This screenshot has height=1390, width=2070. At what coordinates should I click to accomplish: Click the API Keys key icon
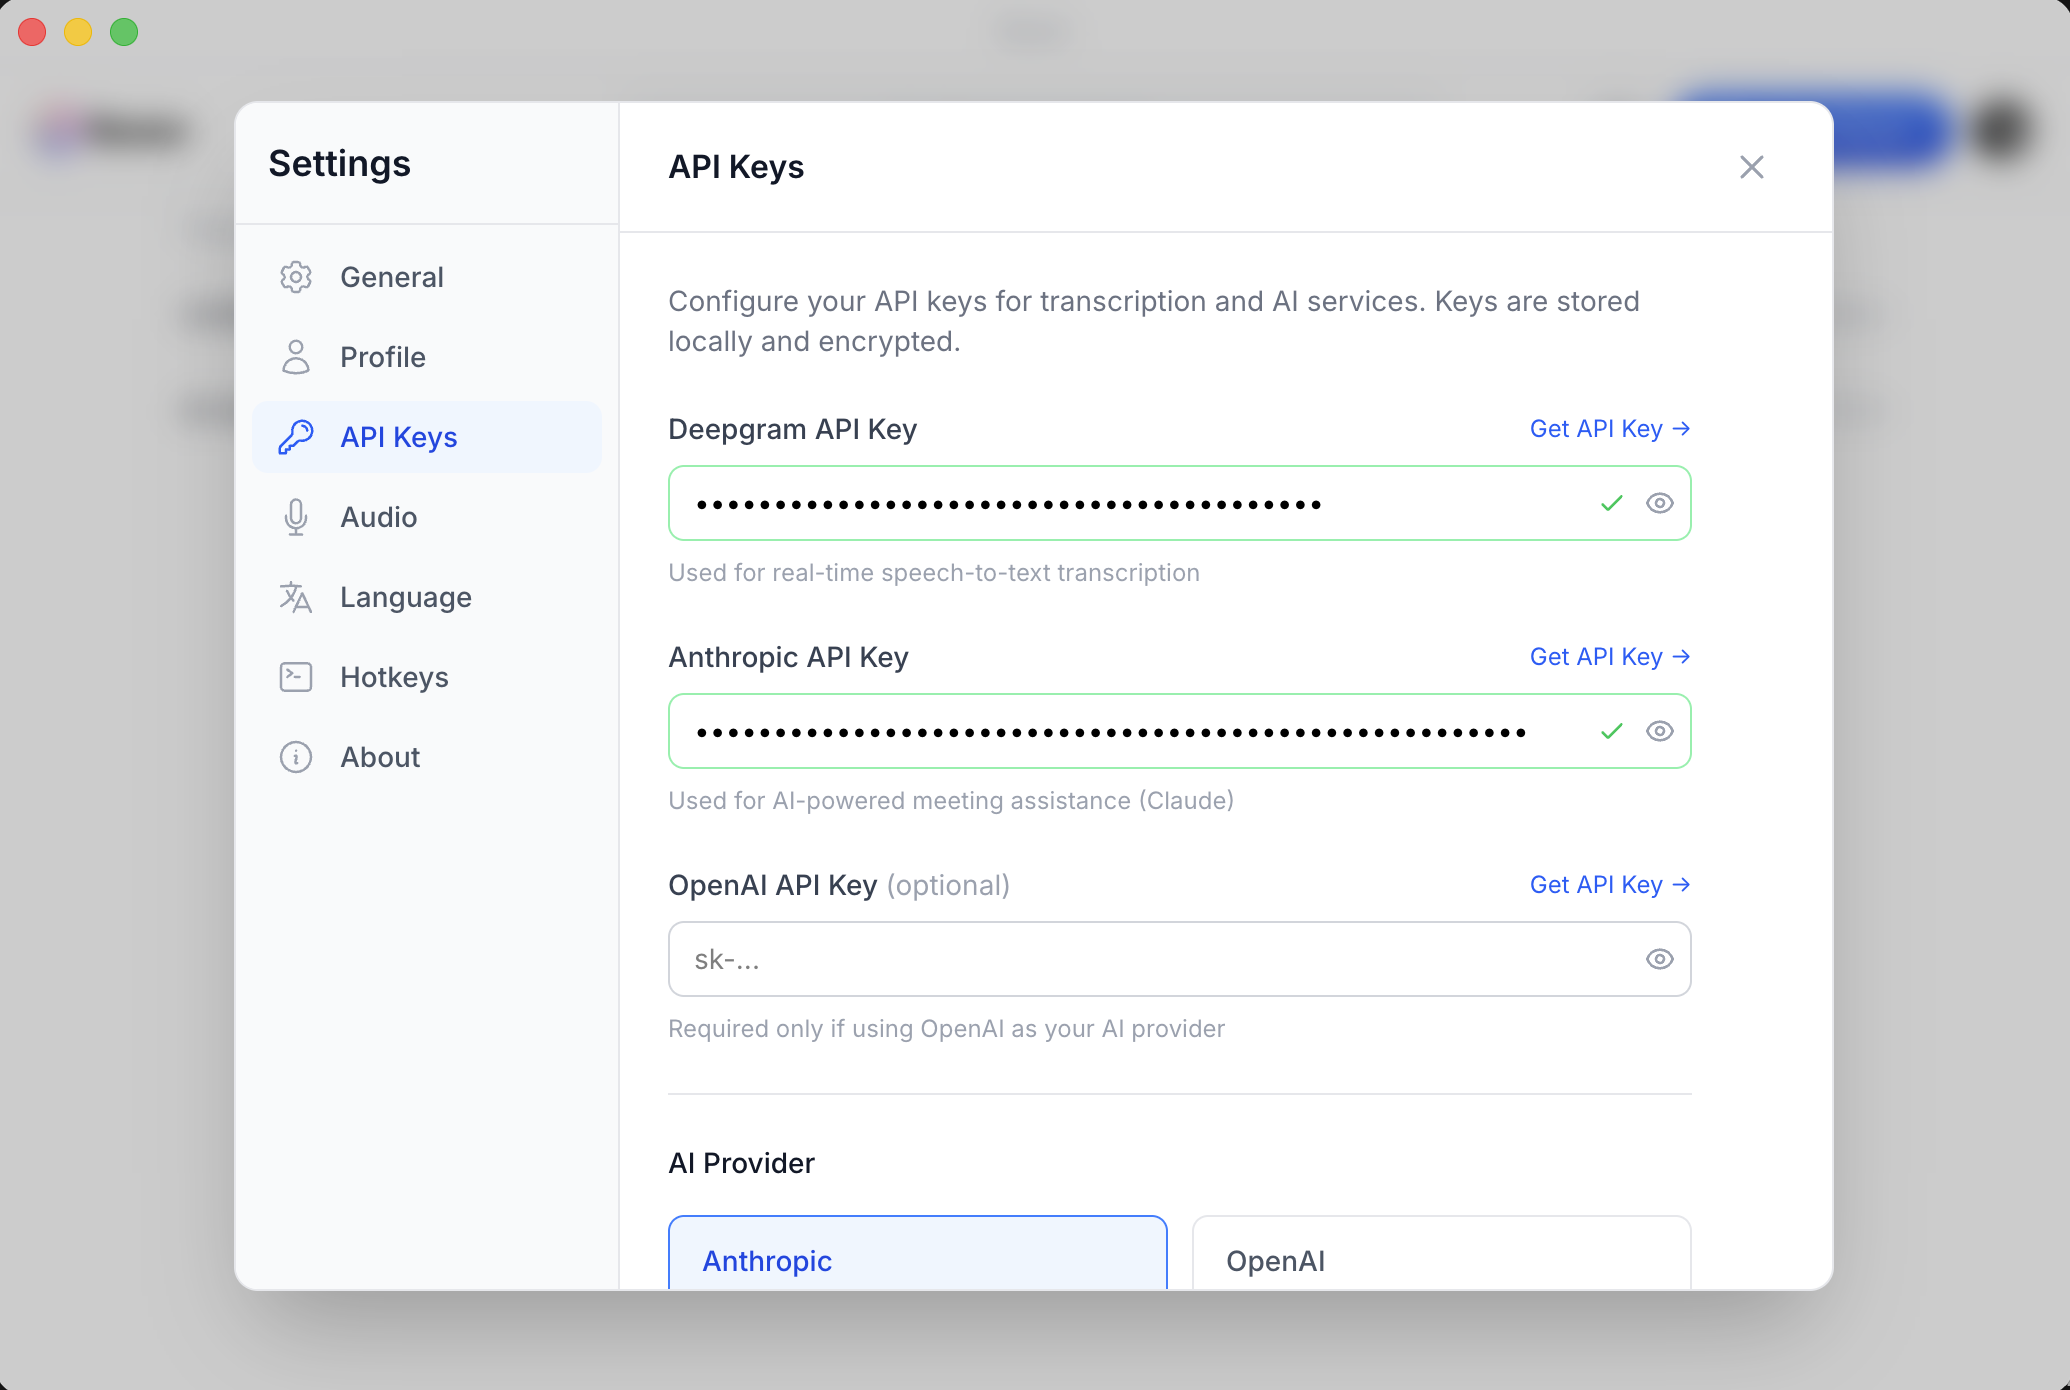pyautogui.click(x=296, y=437)
